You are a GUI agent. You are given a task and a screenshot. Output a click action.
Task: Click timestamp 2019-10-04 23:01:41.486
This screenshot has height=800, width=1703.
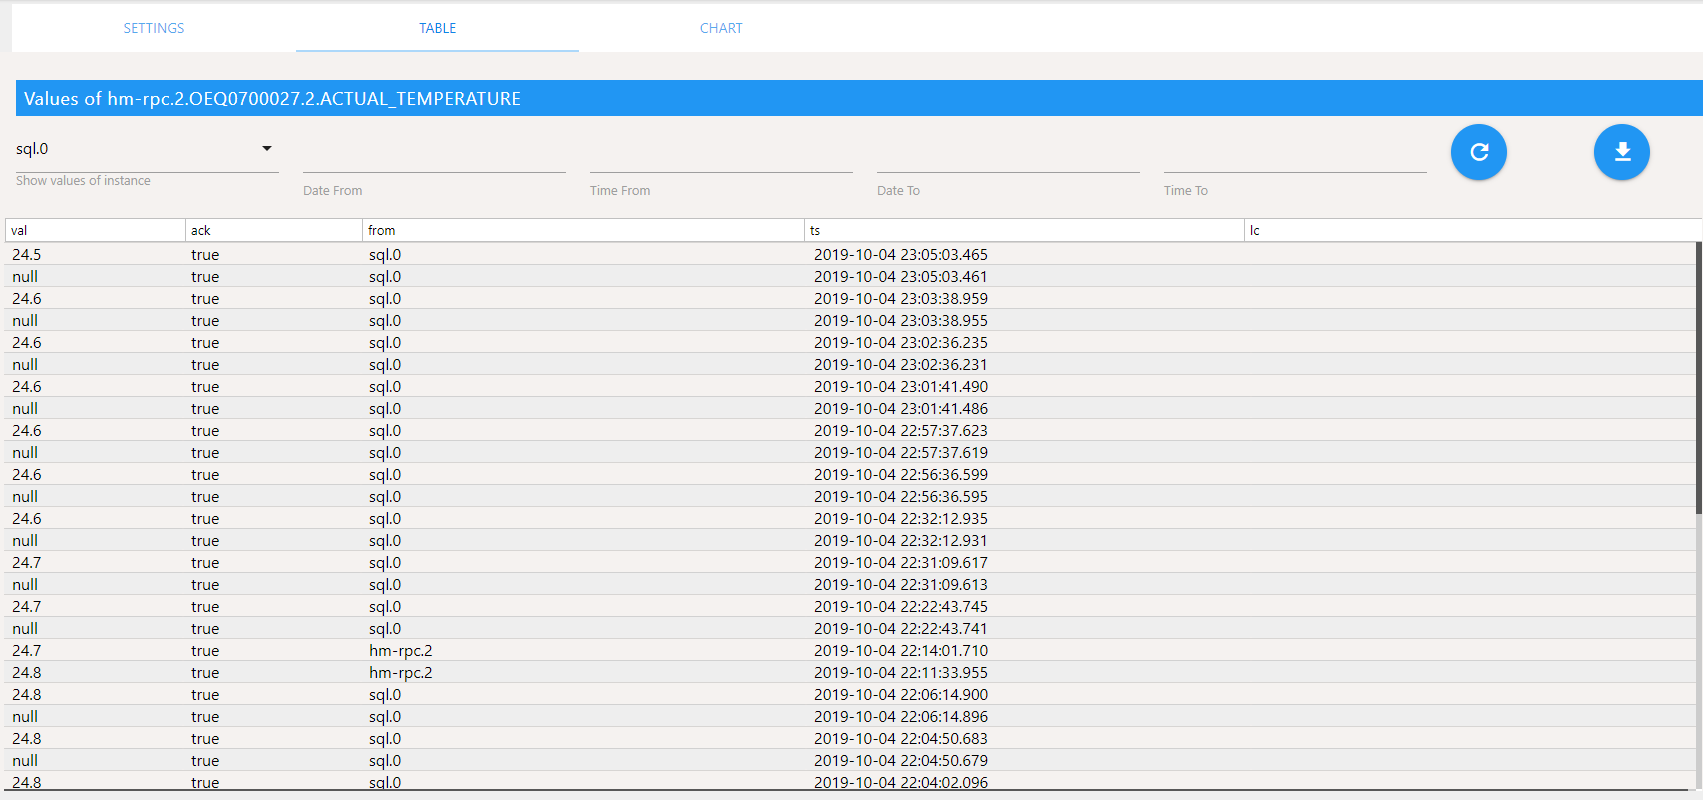(901, 409)
